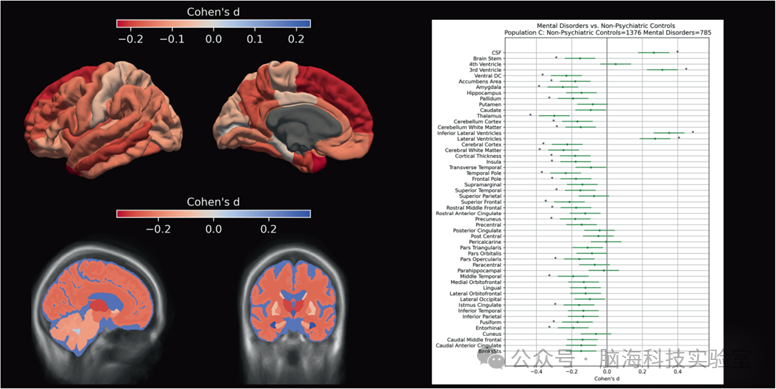Click the 'Posterior Cingulate' row label

click(478, 231)
